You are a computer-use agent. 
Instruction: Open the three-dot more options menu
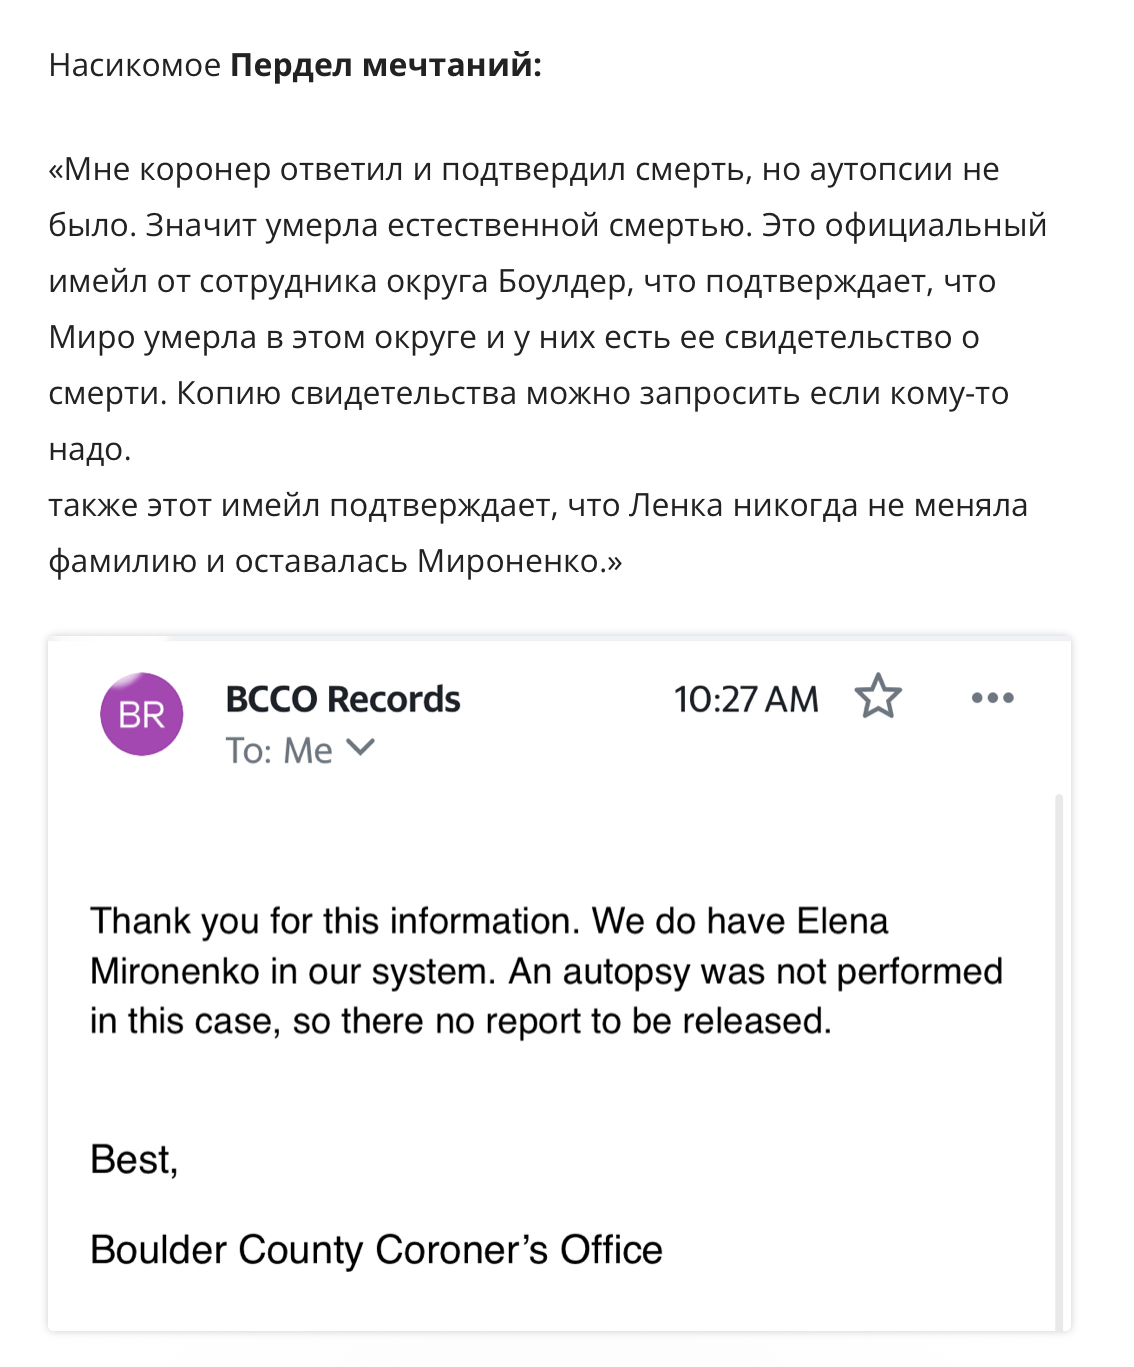pyautogui.click(x=992, y=698)
